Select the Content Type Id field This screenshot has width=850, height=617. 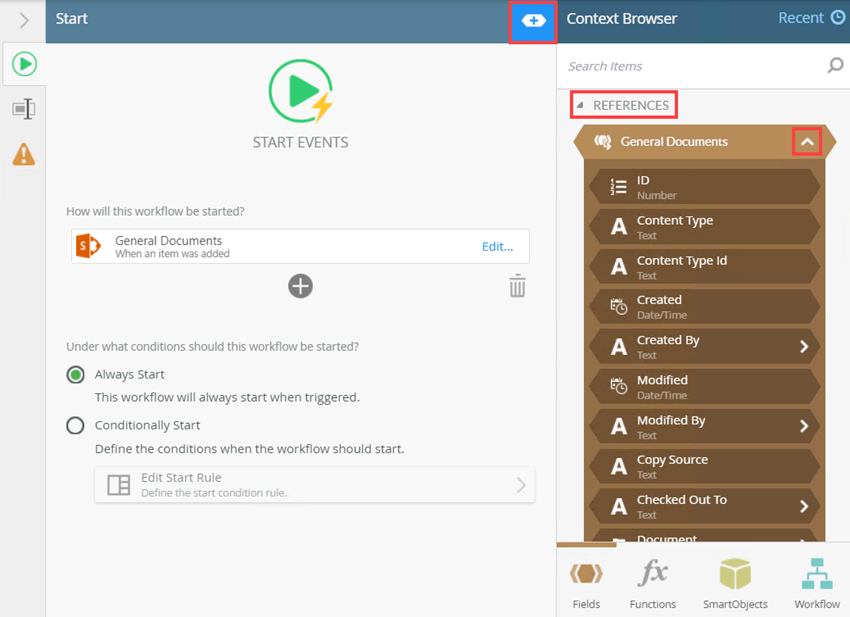coord(705,267)
